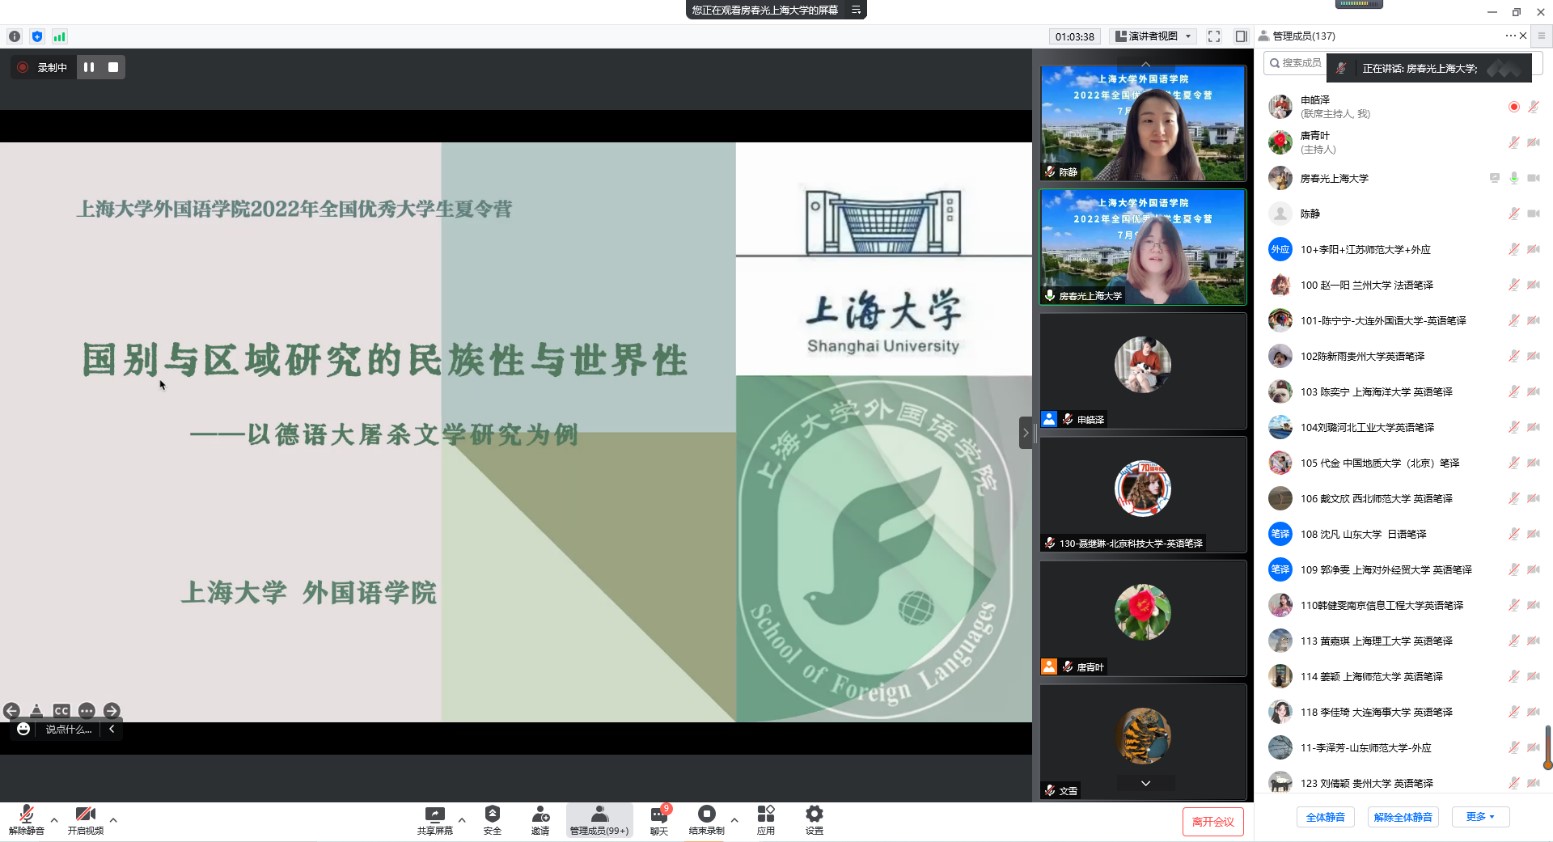Select member 100 赵一阳 兰州大学 法语笔译
This screenshot has height=842, width=1553.
(1404, 285)
